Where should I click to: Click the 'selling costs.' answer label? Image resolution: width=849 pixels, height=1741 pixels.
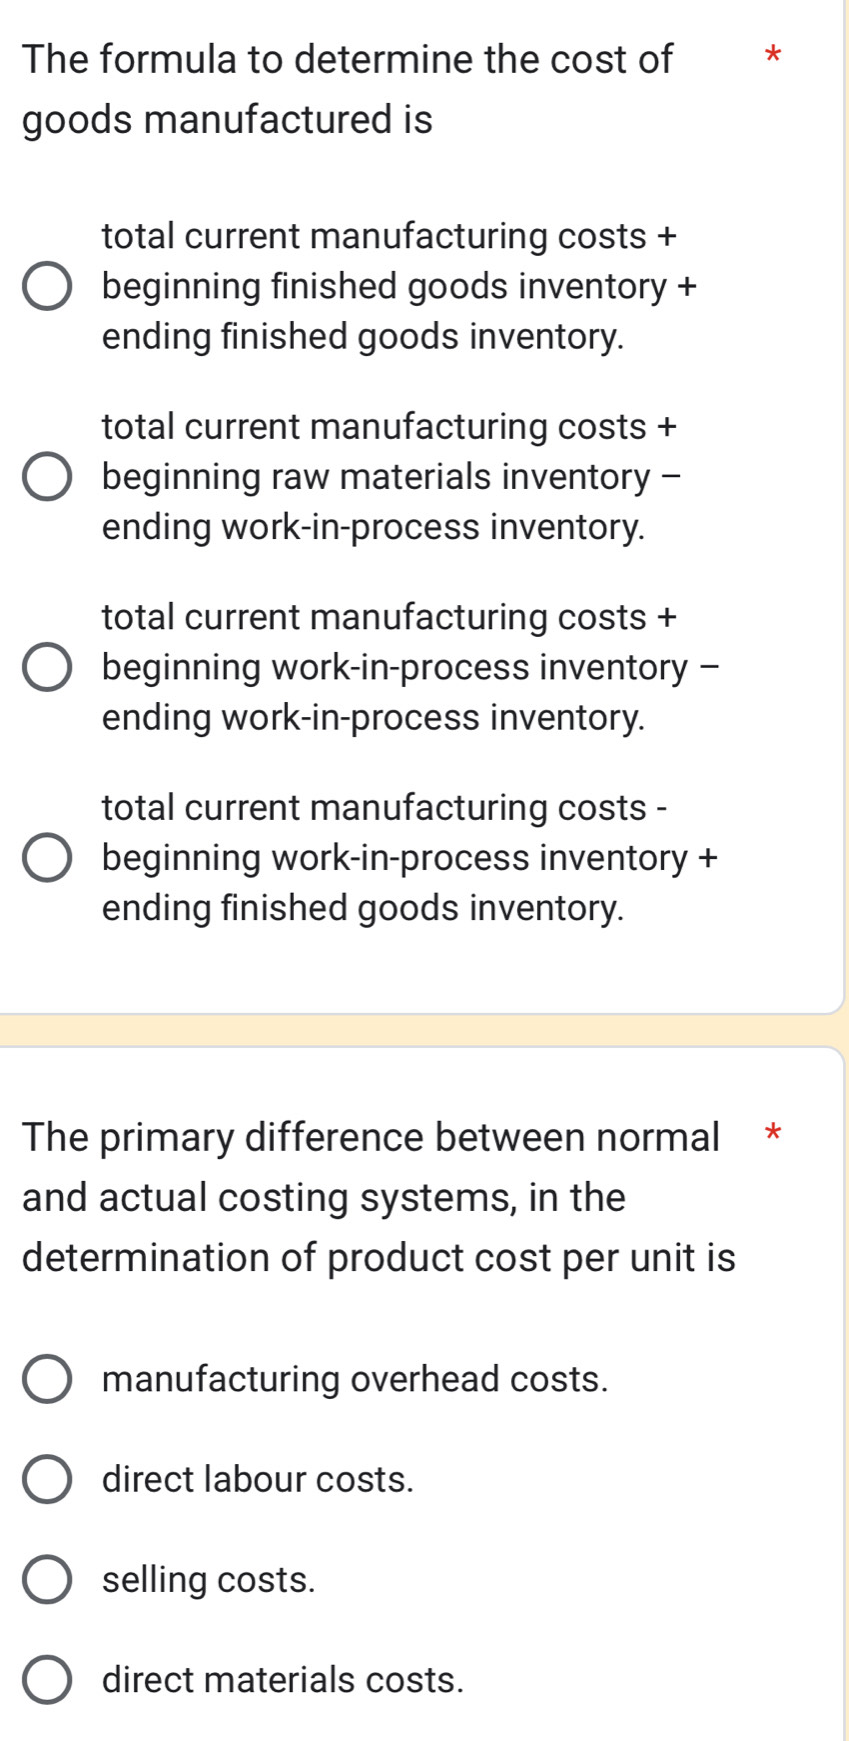tap(209, 1580)
